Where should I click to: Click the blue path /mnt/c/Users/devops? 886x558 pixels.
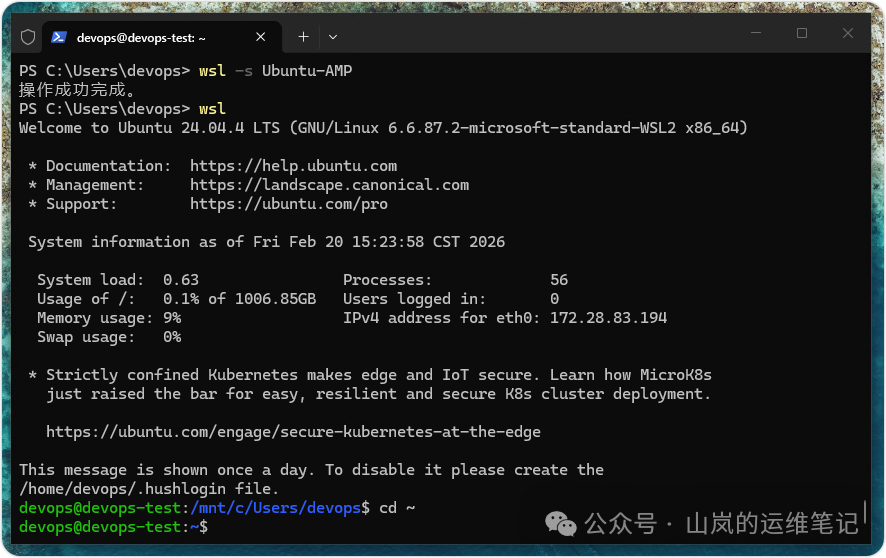pos(276,508)
